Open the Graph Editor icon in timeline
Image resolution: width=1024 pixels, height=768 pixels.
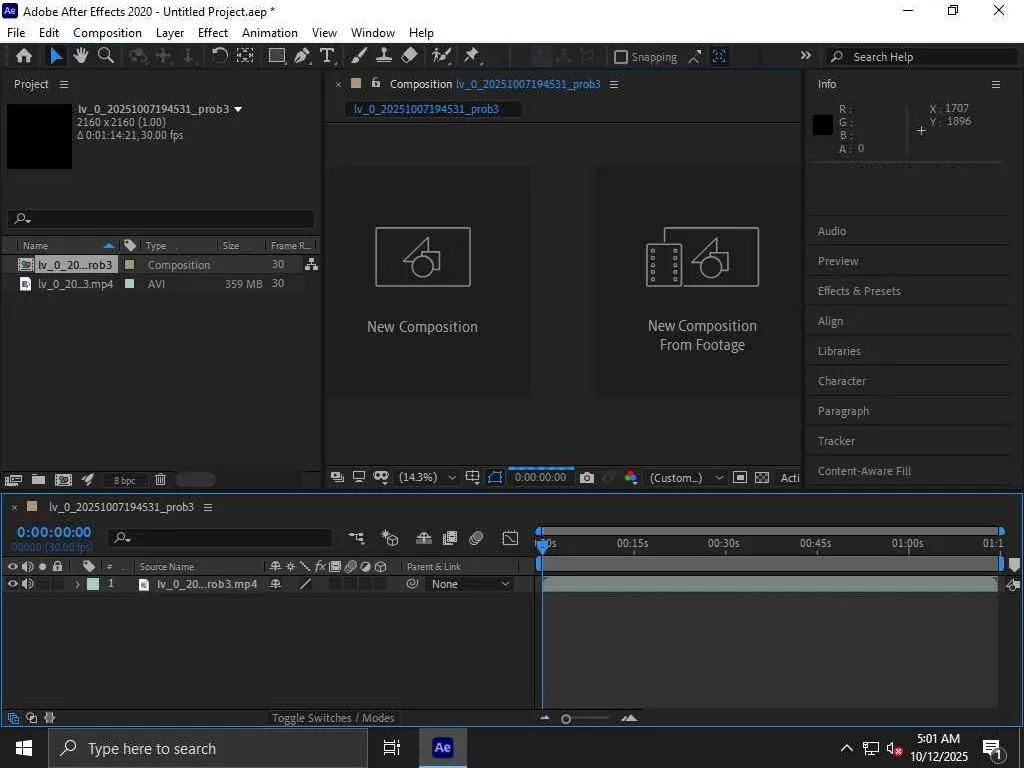click(x=510, y=538)
